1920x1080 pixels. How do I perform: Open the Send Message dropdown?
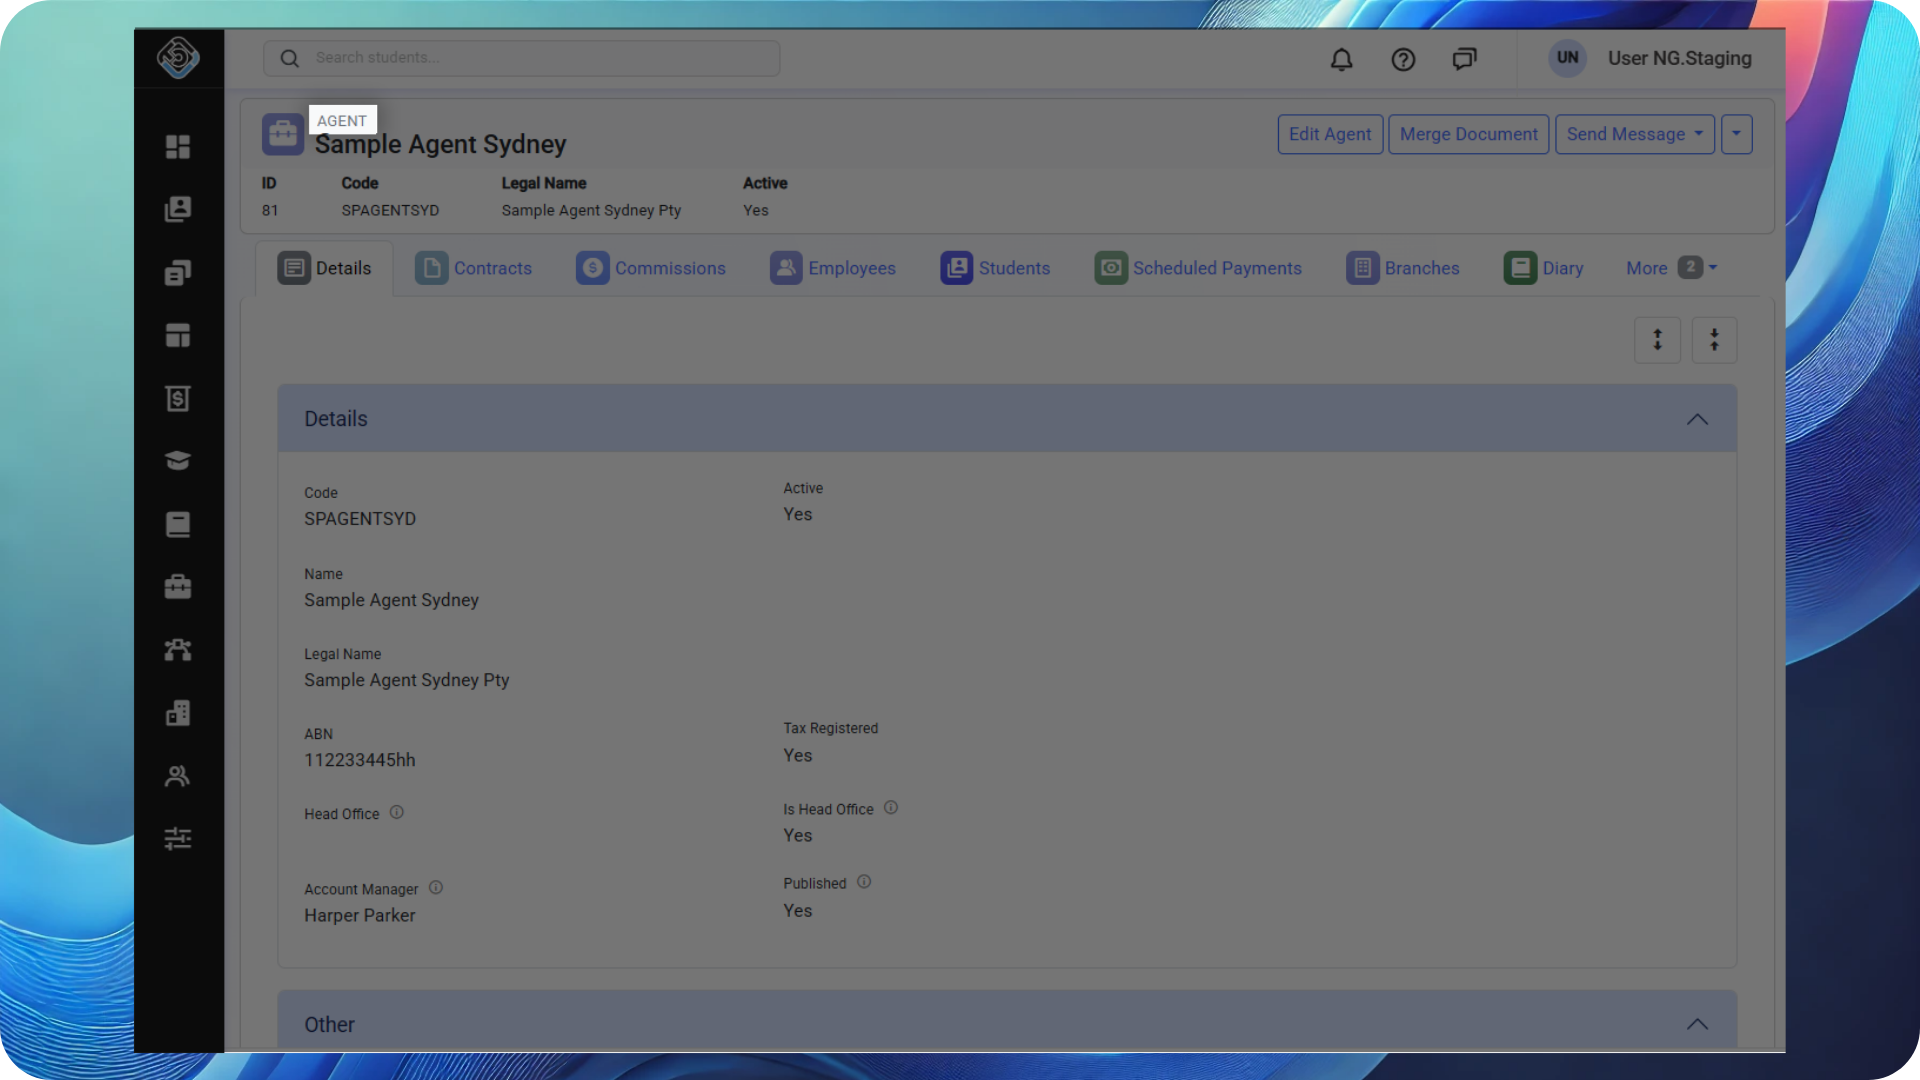tap(1635, 134)
